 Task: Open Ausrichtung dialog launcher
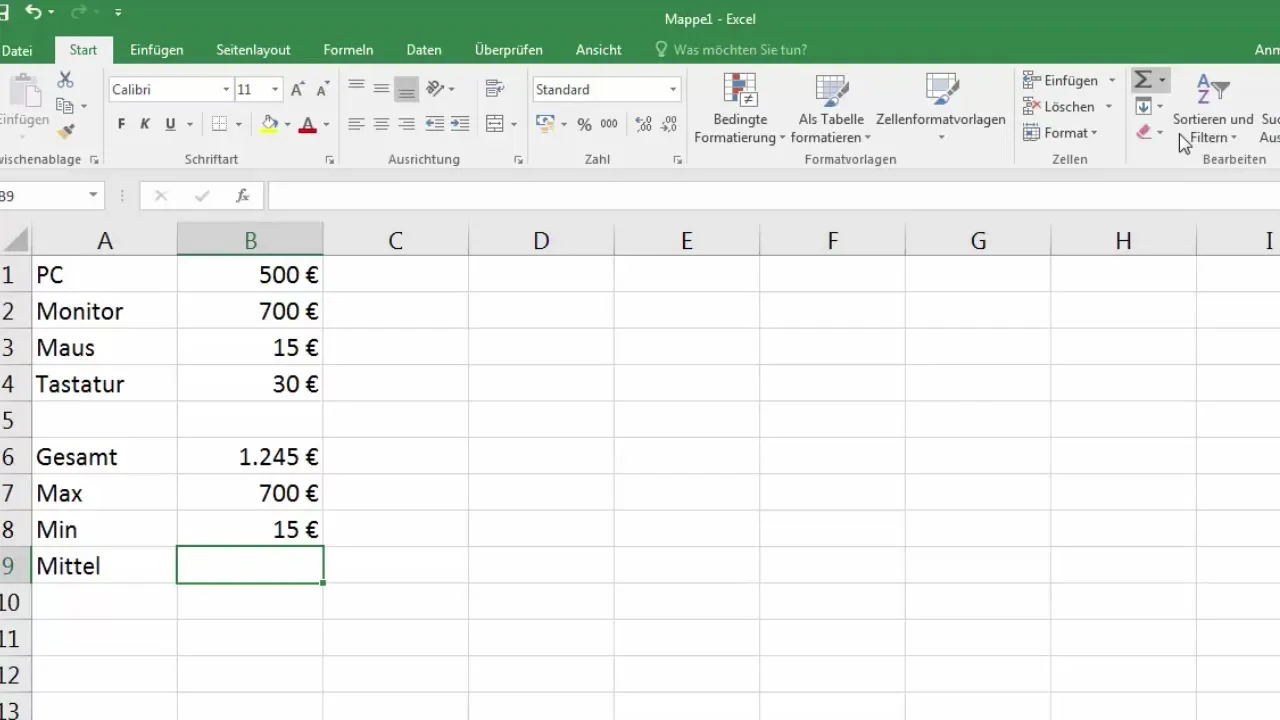click(x=518, y=160)
